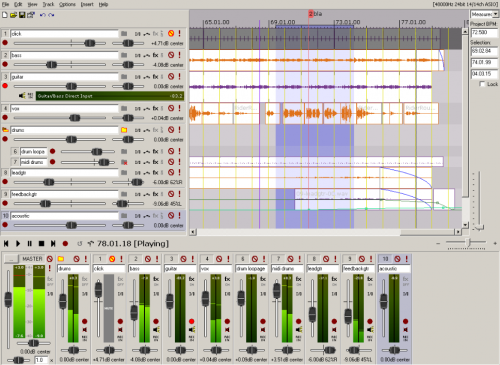The height and width of the screenshot is (365, 500).
Task: Save the project with the floppy disk icon
Action: (22, 15)
